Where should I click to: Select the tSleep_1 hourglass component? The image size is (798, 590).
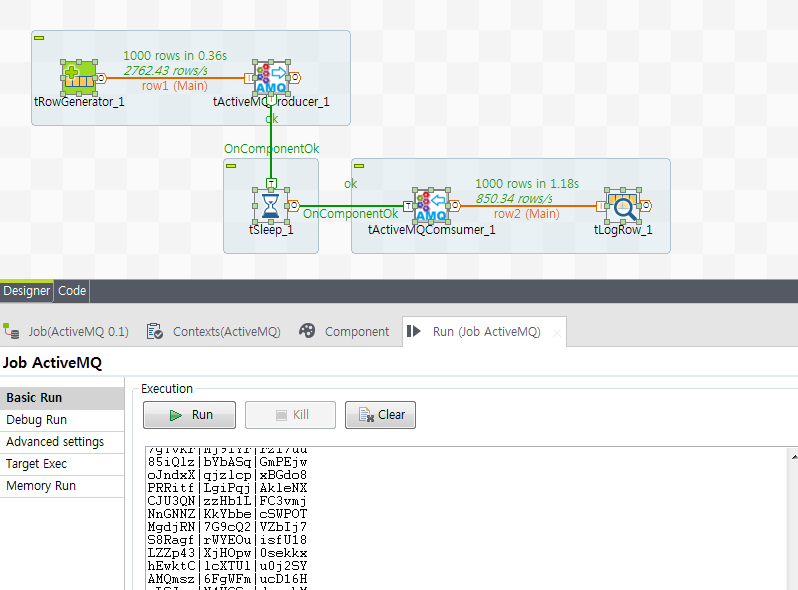pyautogui.click(x=271, y=206)
